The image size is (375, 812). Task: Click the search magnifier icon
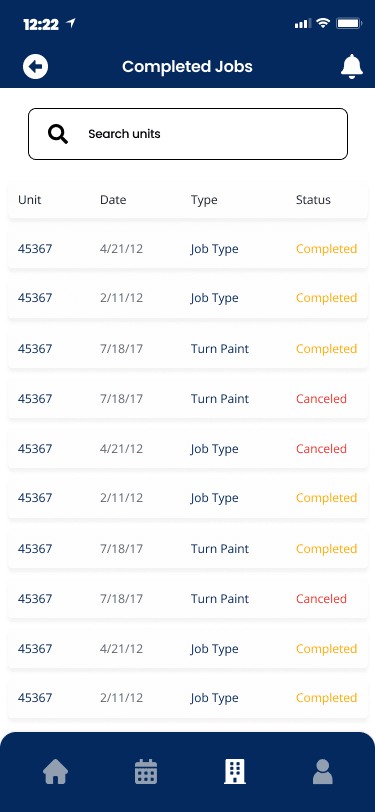point(58,134)
